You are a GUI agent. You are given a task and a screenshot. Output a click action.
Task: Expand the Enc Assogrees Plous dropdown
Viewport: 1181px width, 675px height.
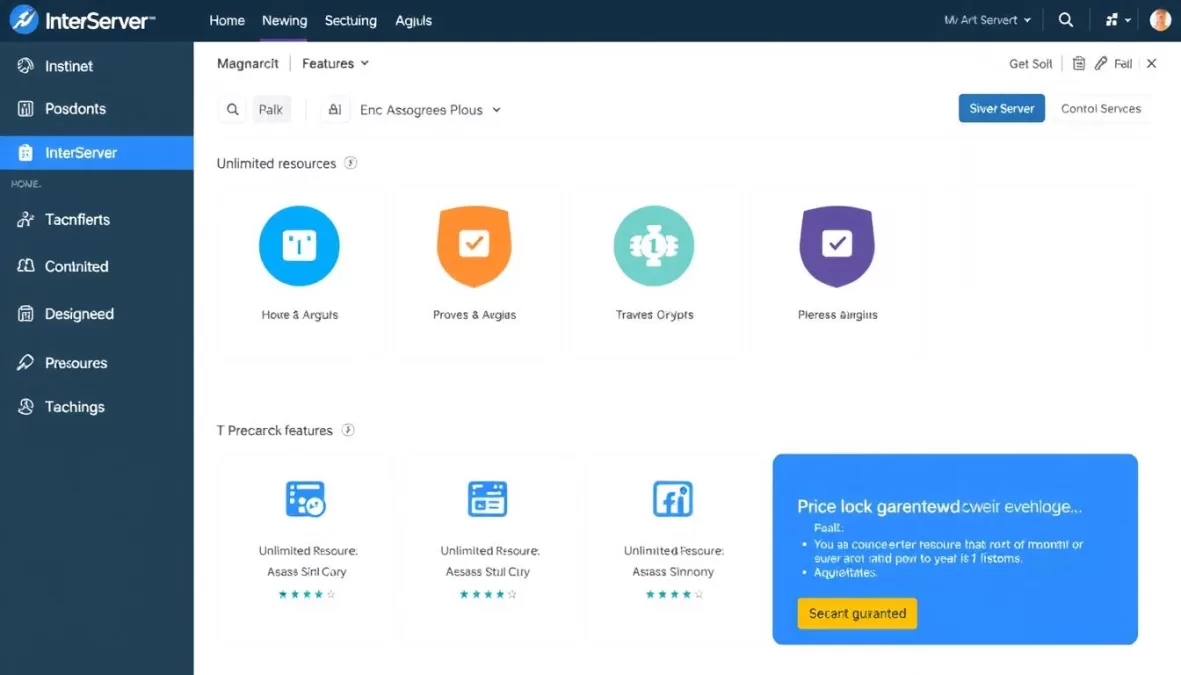click(x=429, y=110)
